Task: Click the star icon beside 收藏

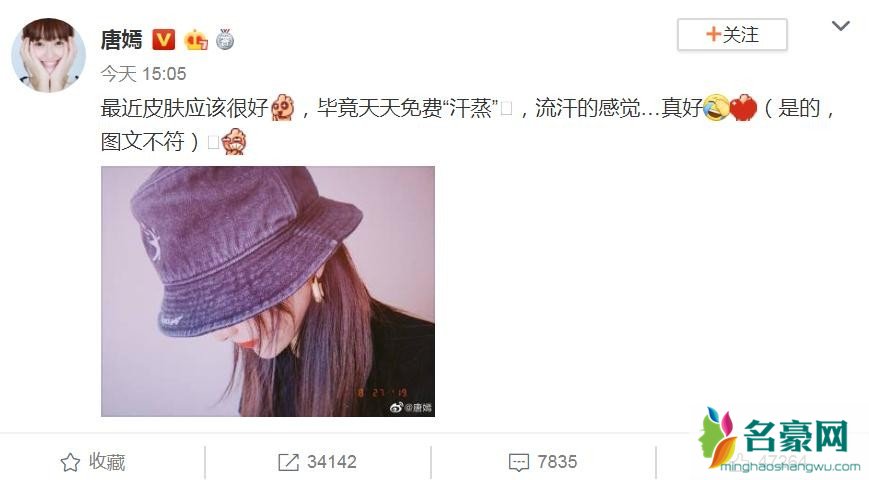Action: 70,462
